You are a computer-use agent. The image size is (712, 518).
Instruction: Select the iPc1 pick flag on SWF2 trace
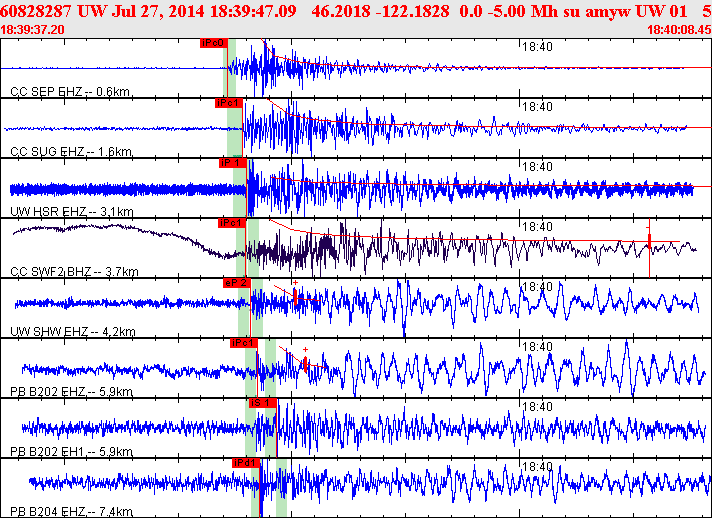pyautogui.click(x=231, y=223)
